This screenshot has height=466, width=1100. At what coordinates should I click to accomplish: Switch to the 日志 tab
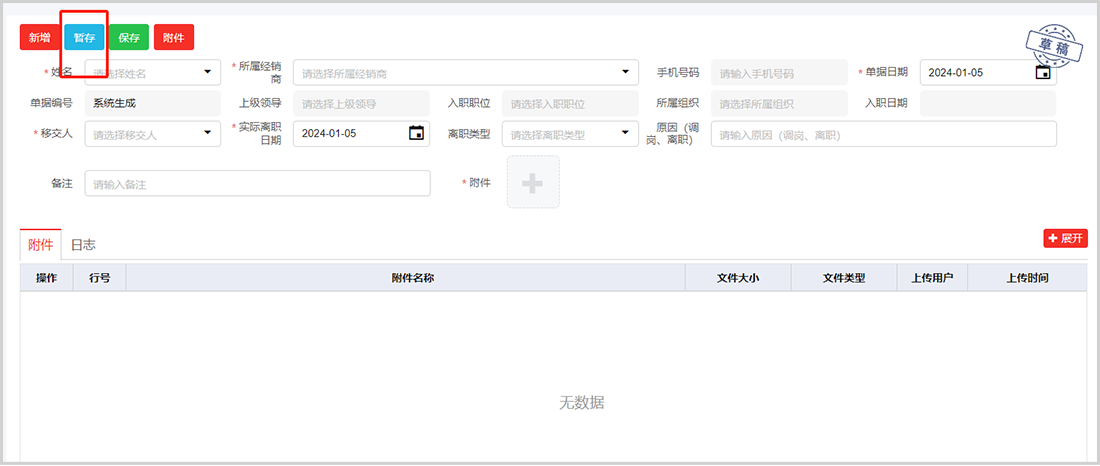tap(83, 244)
